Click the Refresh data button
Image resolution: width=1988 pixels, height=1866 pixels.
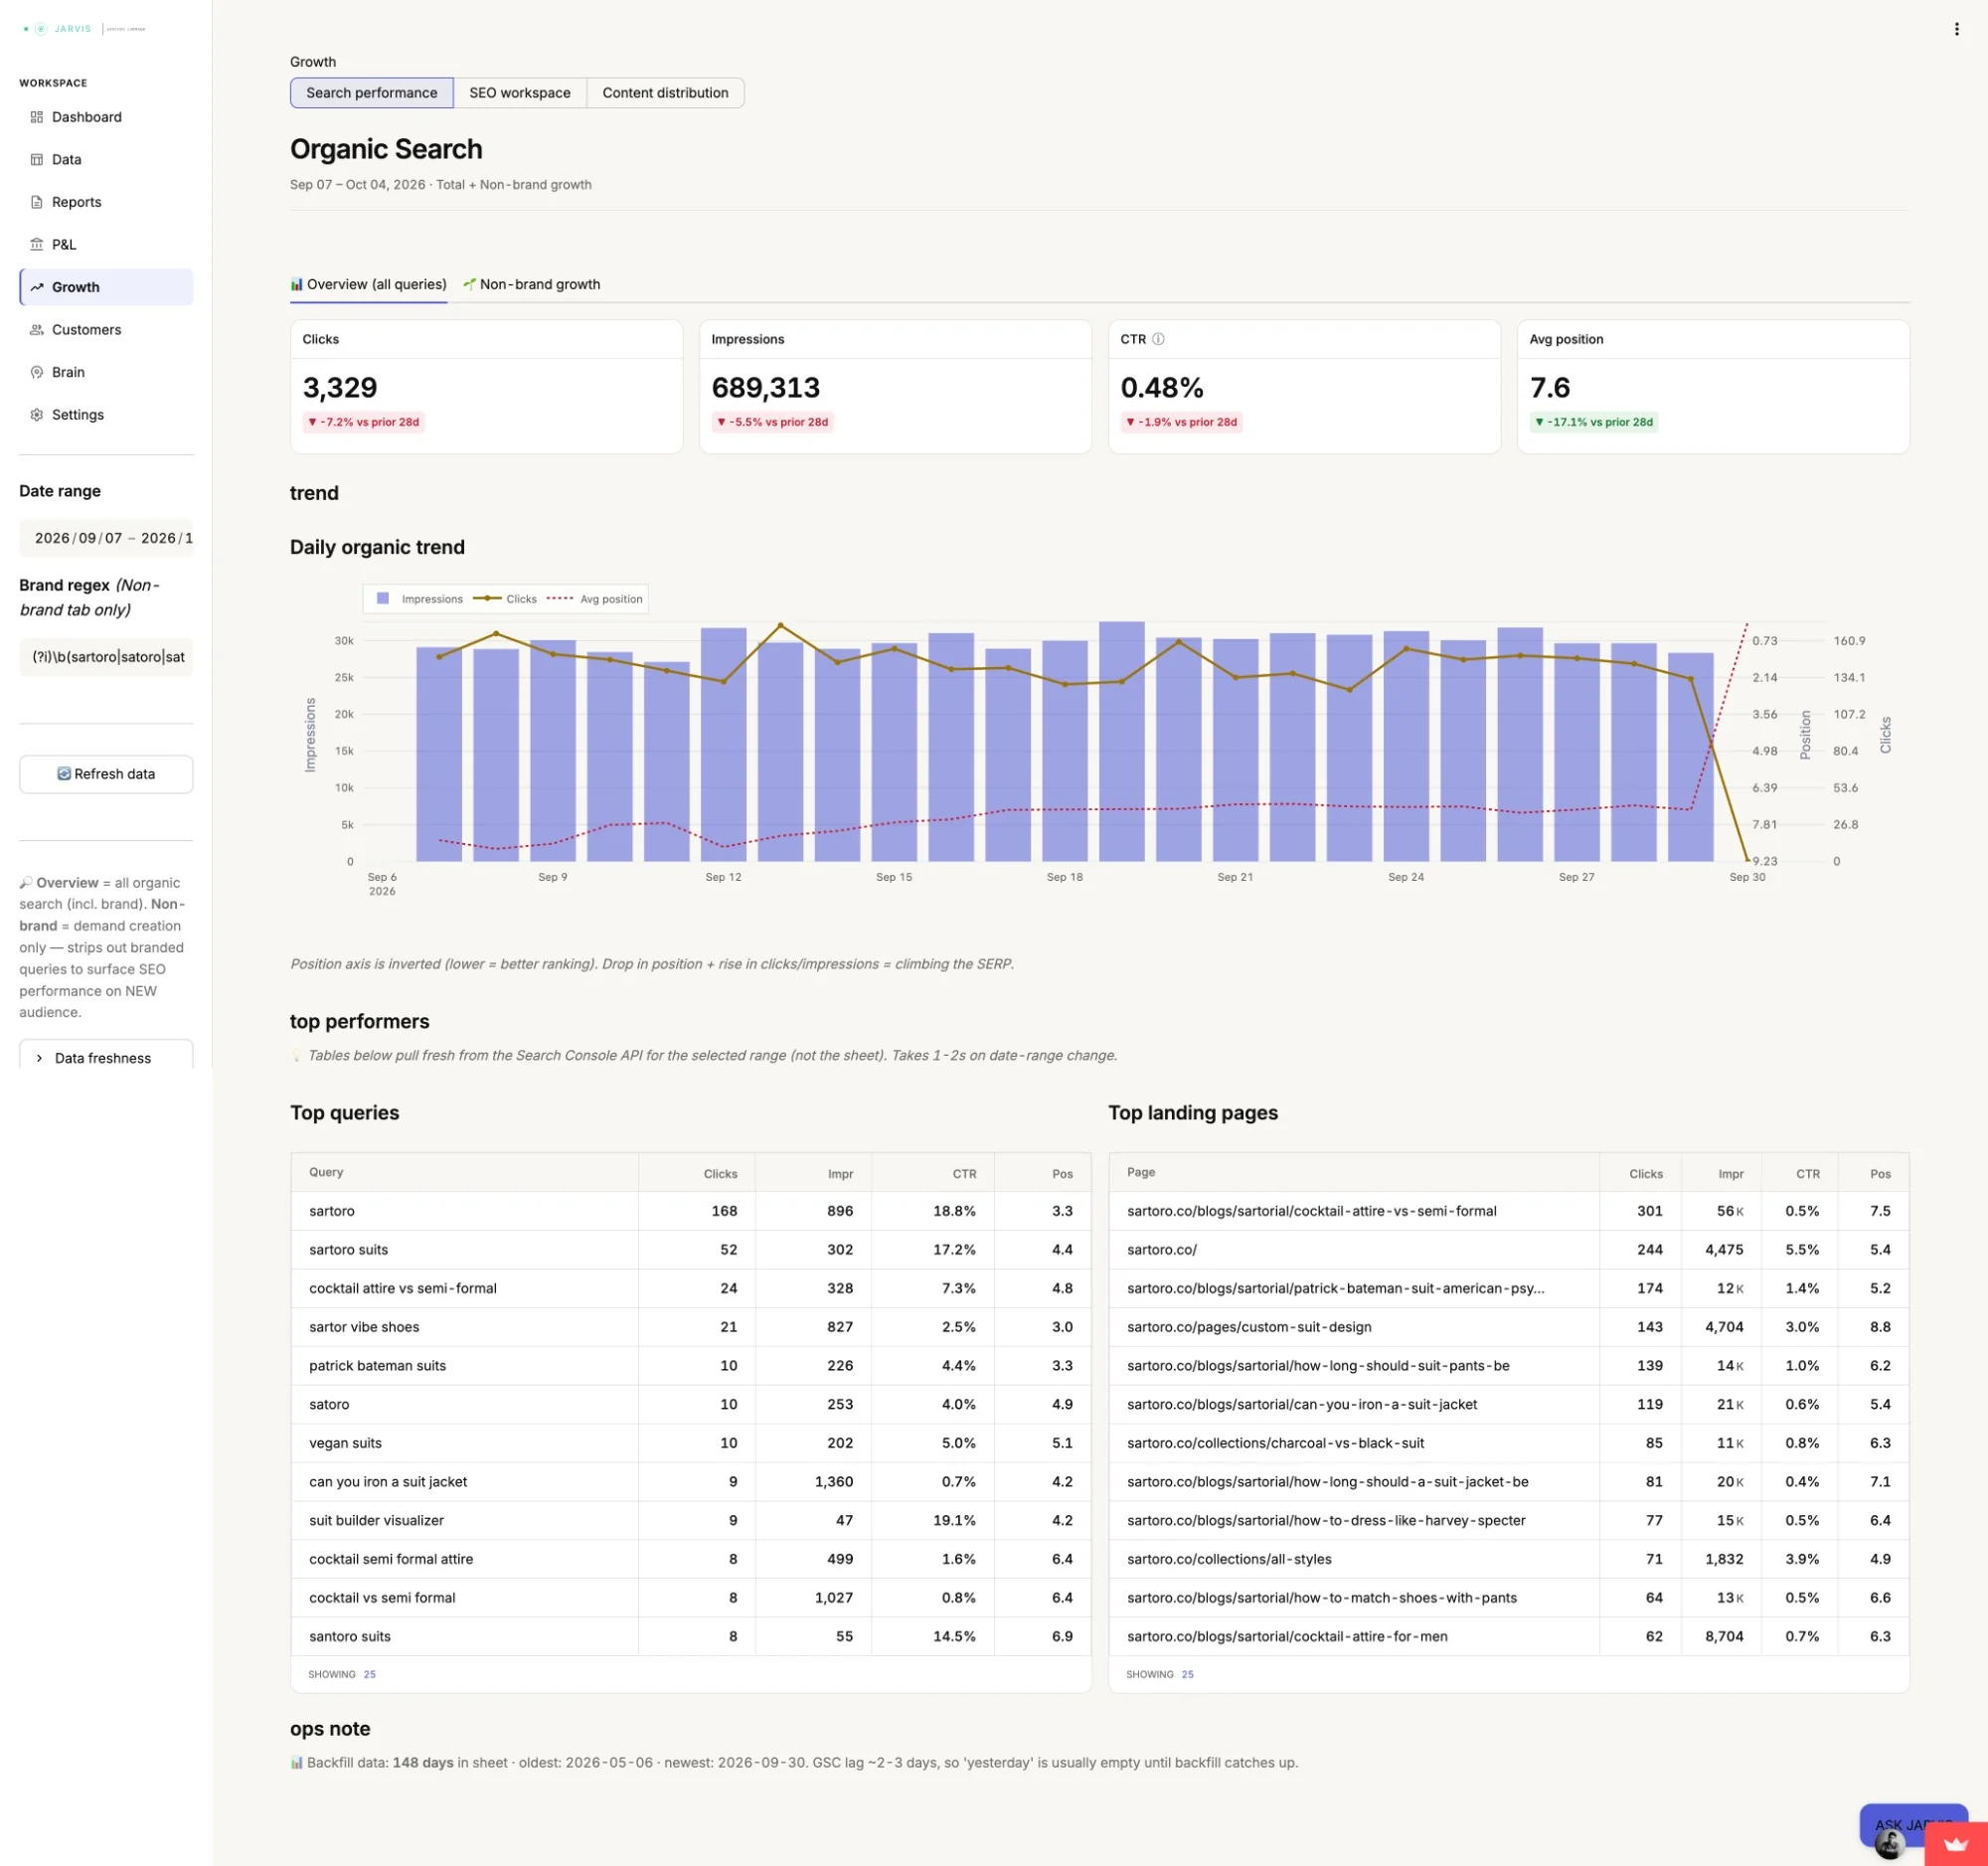click(106, 774)
